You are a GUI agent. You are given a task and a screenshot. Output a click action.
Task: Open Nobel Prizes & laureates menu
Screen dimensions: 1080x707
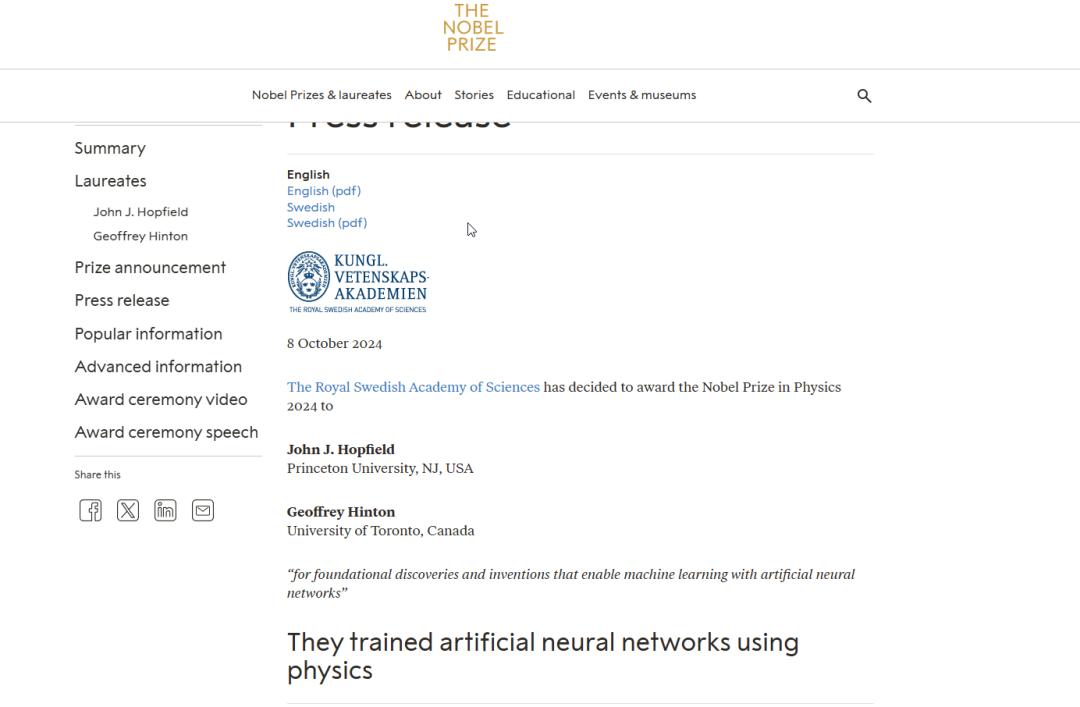[x=322, y=95]
